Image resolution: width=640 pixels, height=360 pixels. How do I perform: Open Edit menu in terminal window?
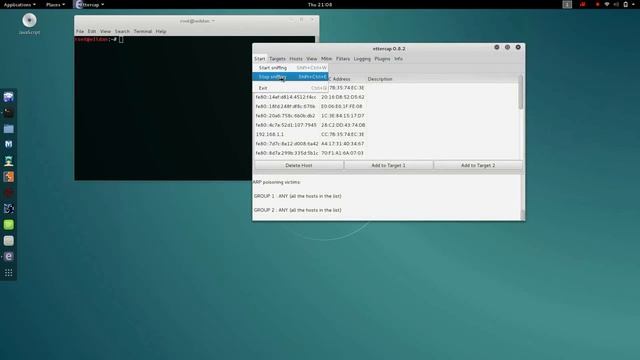pyautogui.click(x=92, y=31)
